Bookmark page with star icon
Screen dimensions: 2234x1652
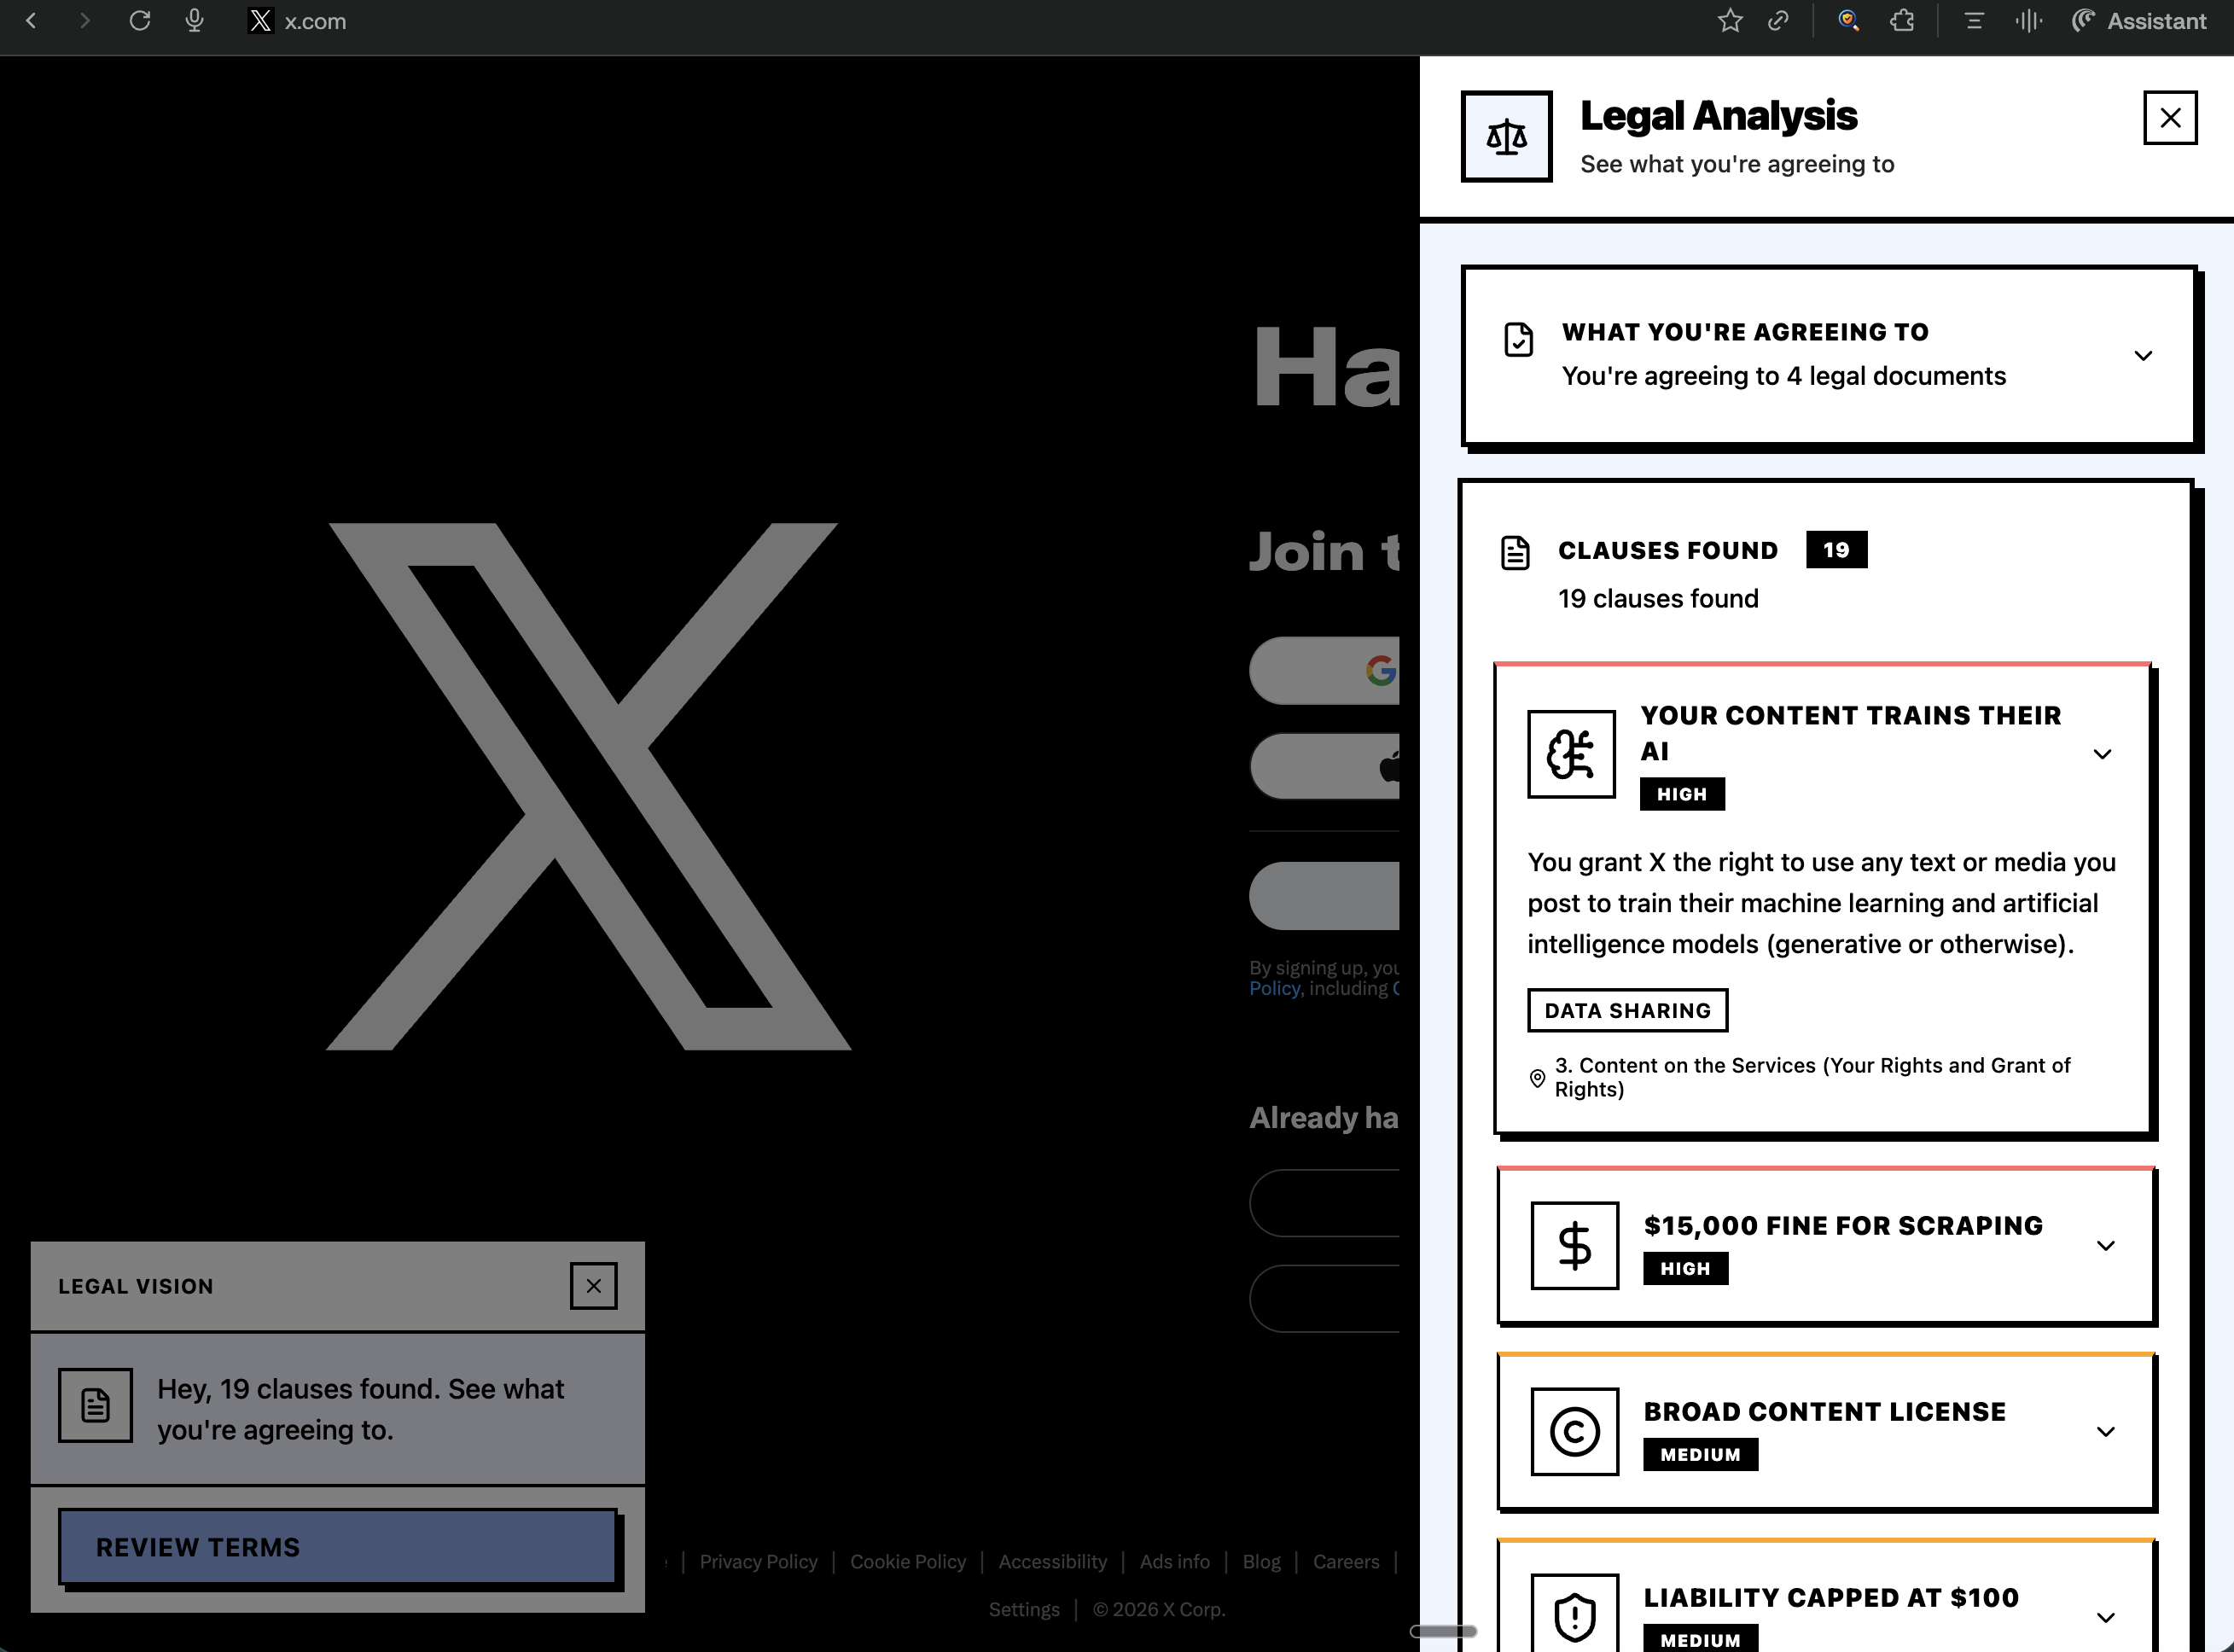coord(1730,21)
